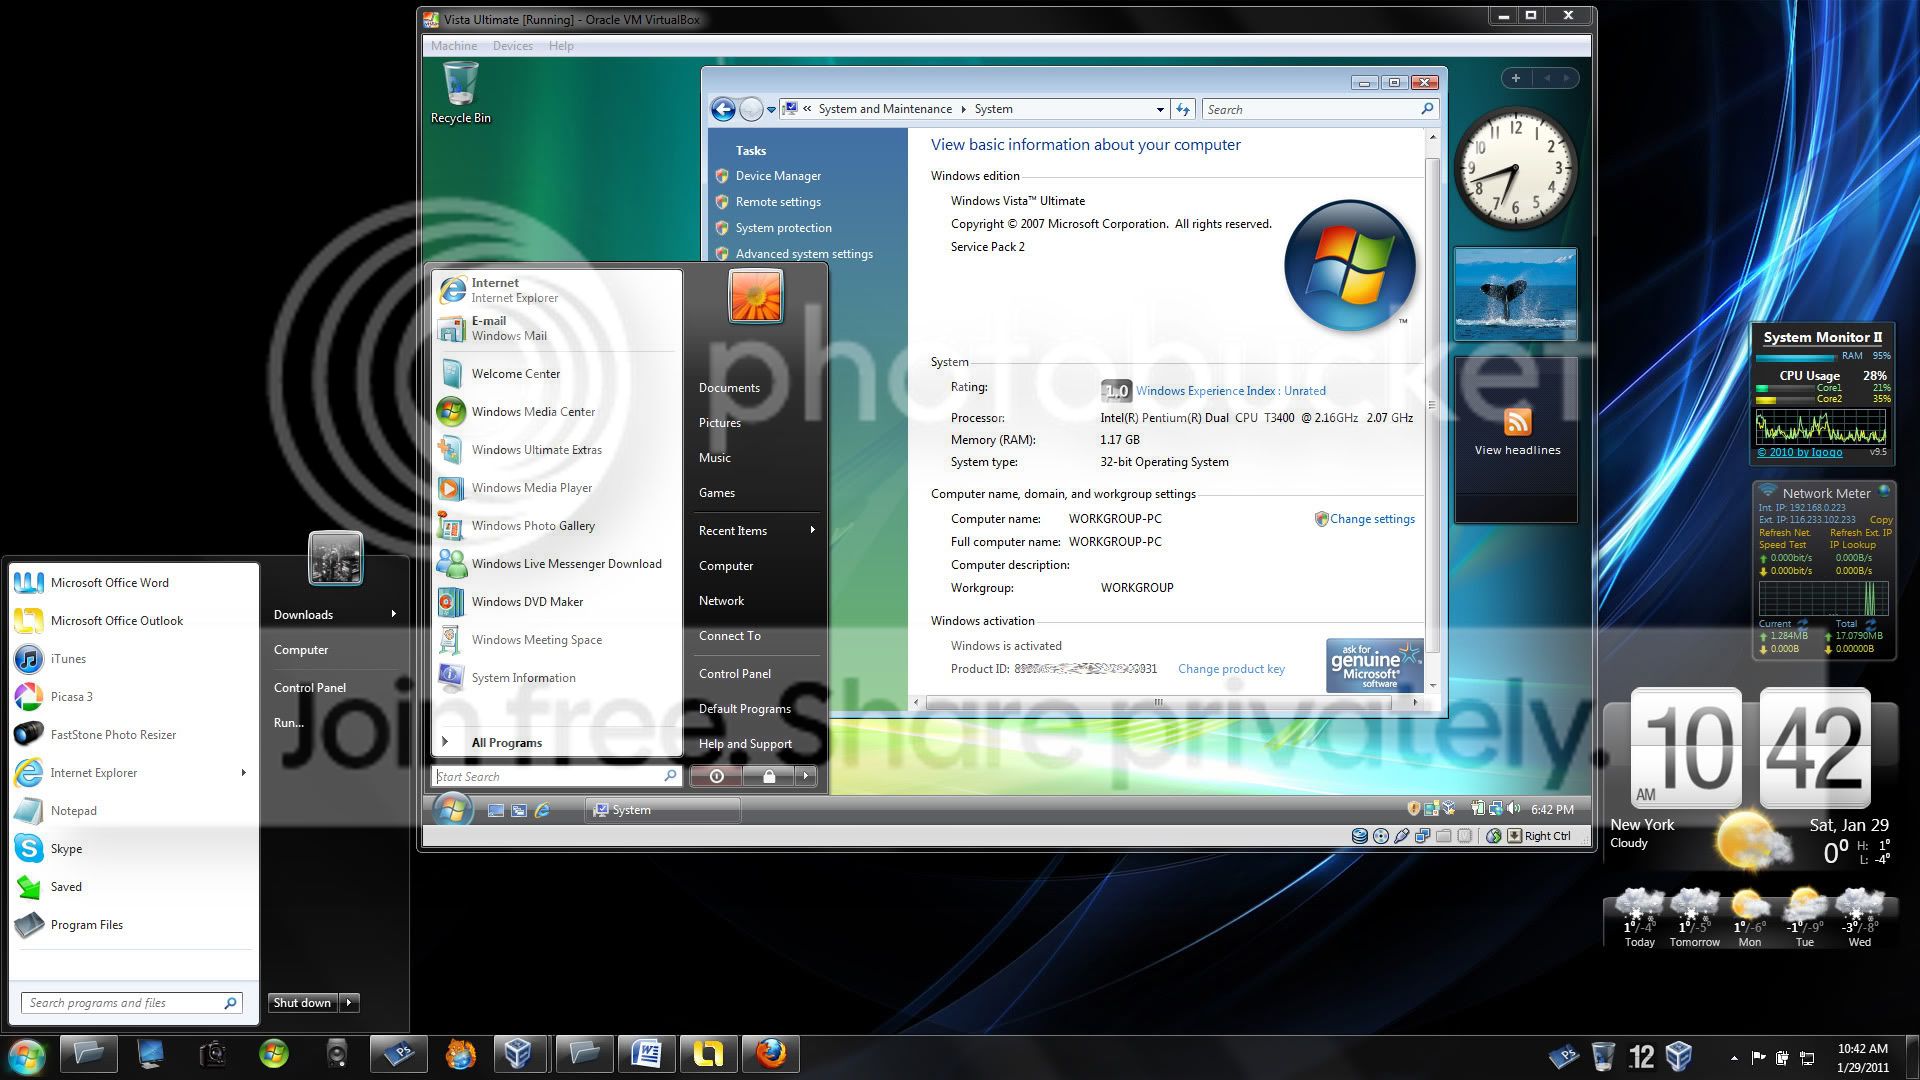Open Firefox from the host taskbar
Screen dimensions: 1920x1080
pos(770,1054)
